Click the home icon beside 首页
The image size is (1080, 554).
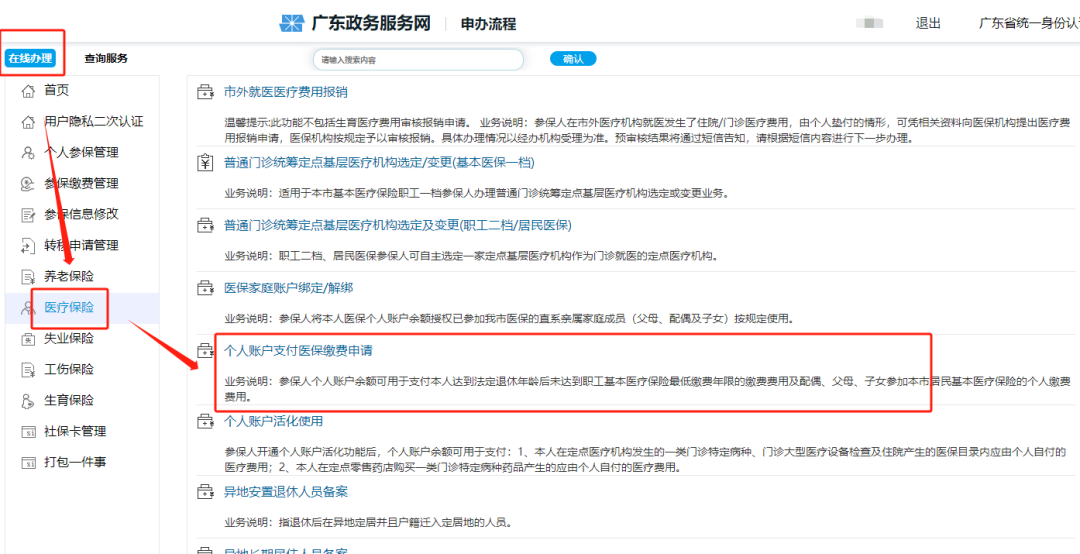pyautogui.click(x=28, y=91)
